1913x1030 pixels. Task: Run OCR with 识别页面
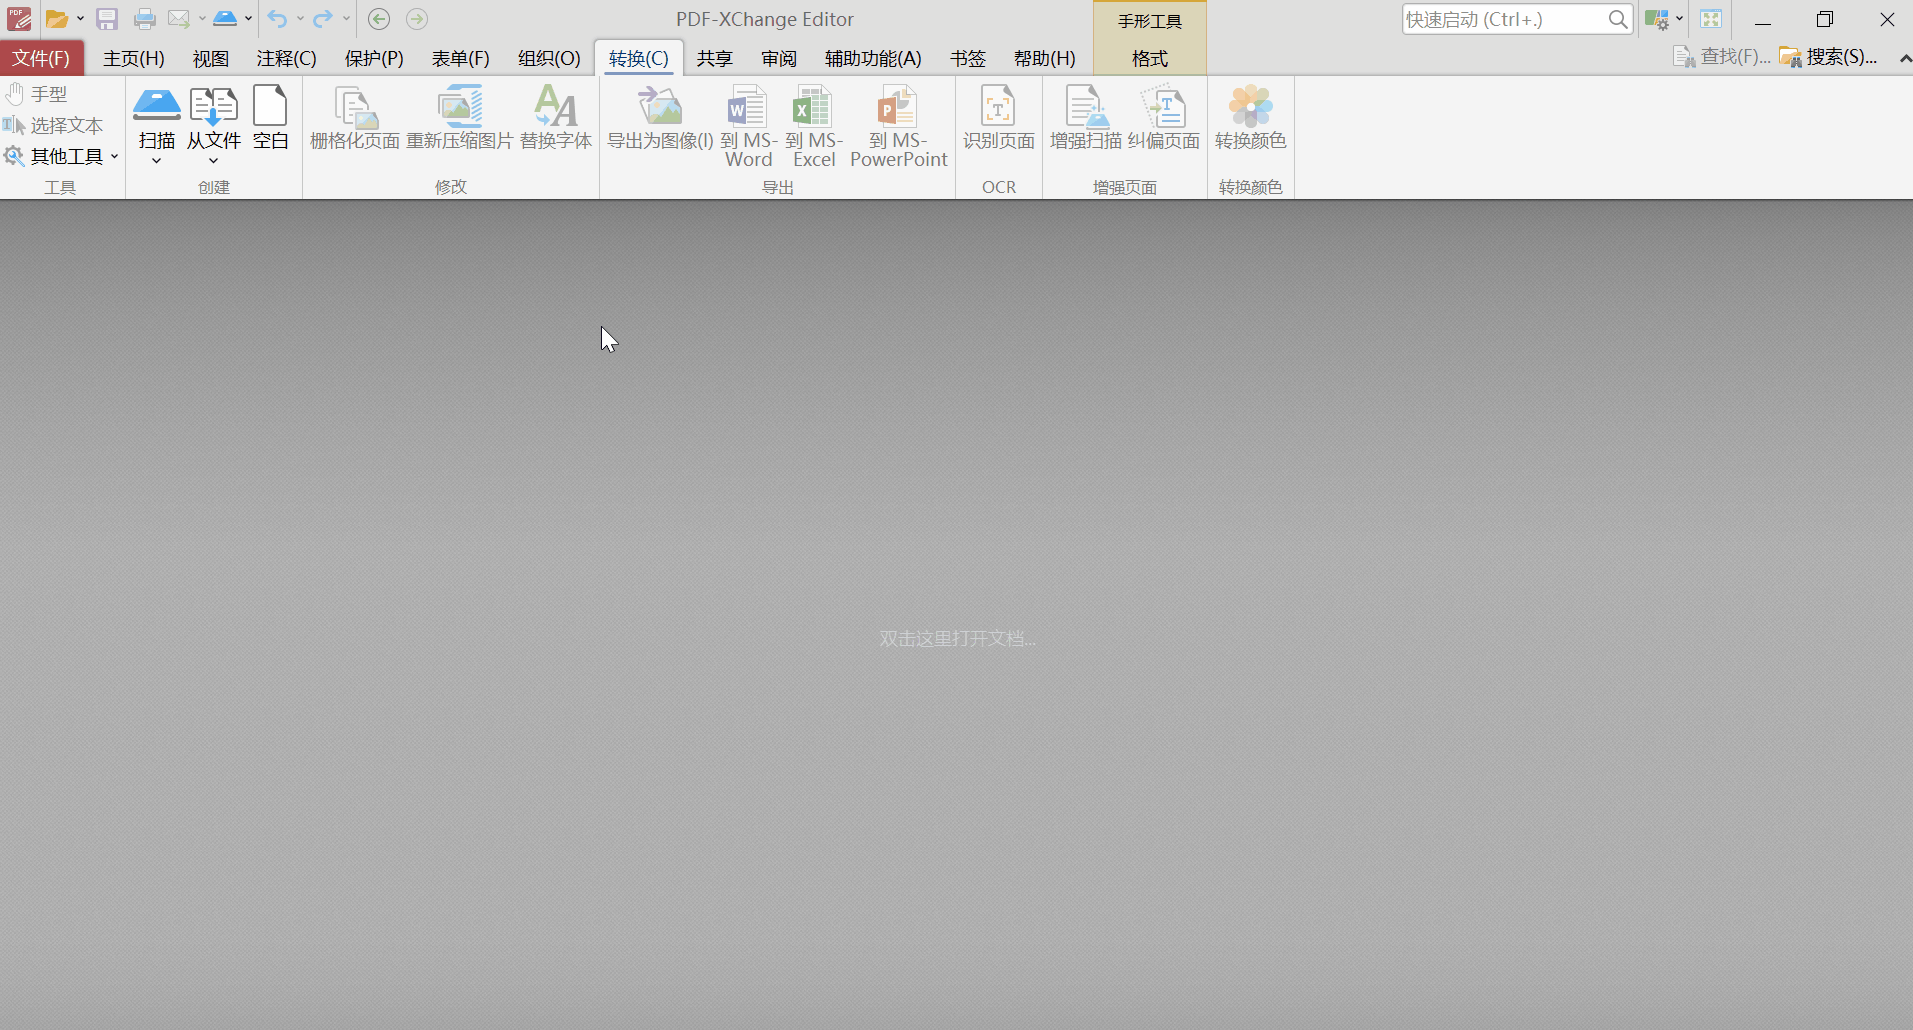[999, 118]
